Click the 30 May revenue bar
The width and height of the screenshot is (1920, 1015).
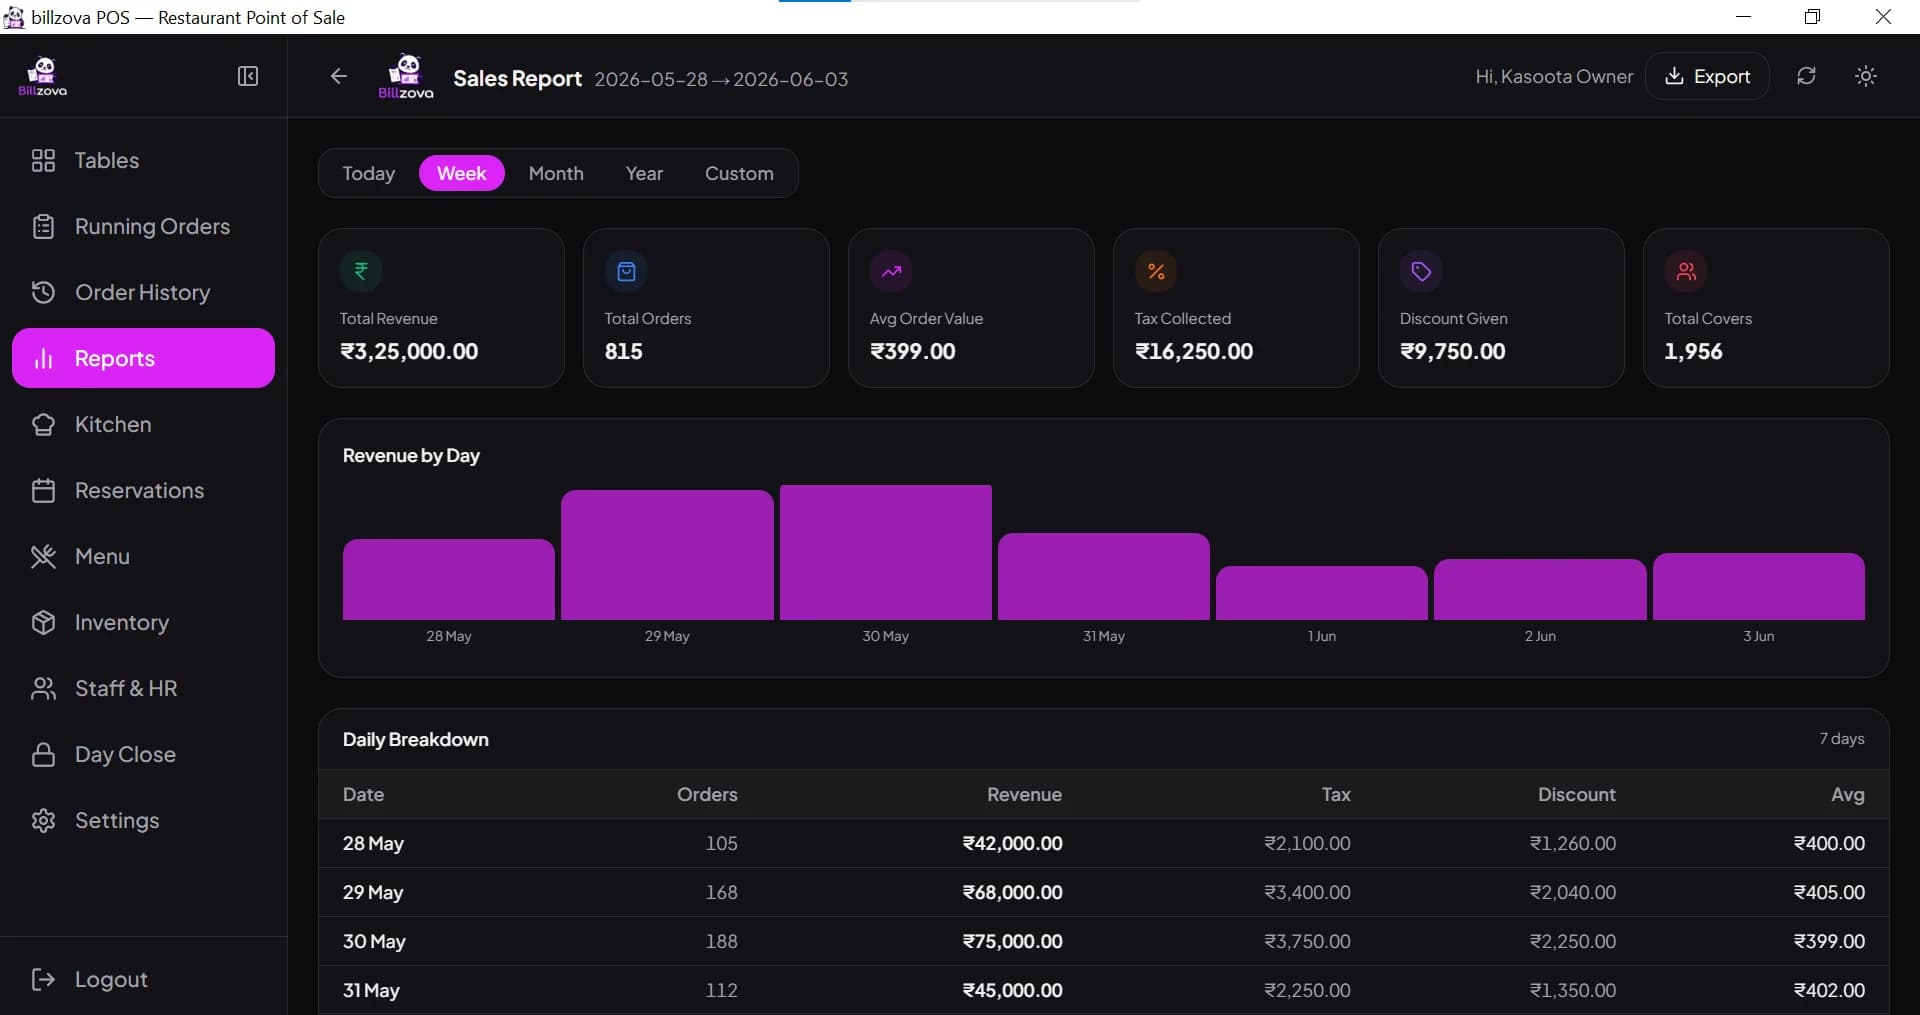click(x=886, y=552)
